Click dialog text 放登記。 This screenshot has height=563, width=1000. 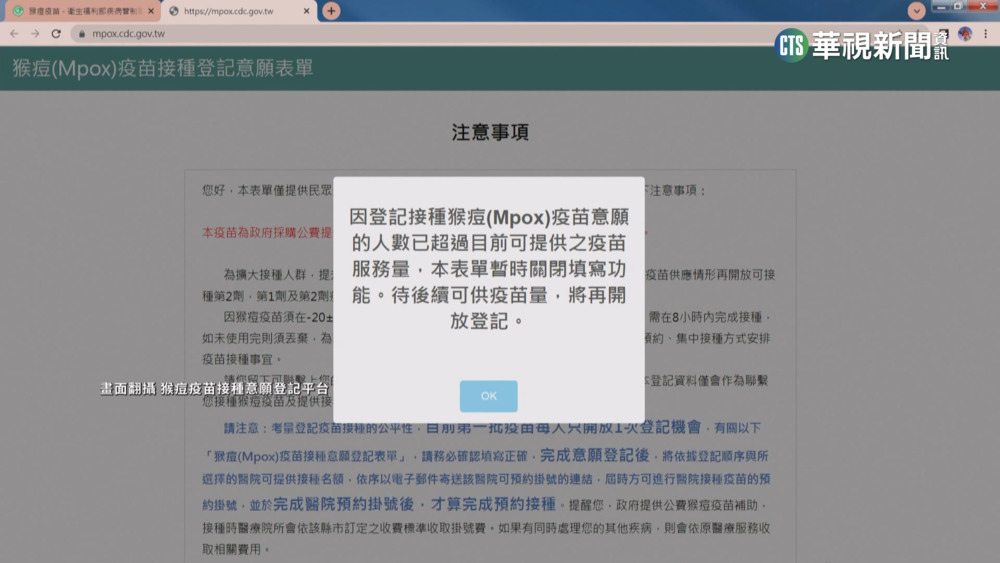[x=489, y=321]
